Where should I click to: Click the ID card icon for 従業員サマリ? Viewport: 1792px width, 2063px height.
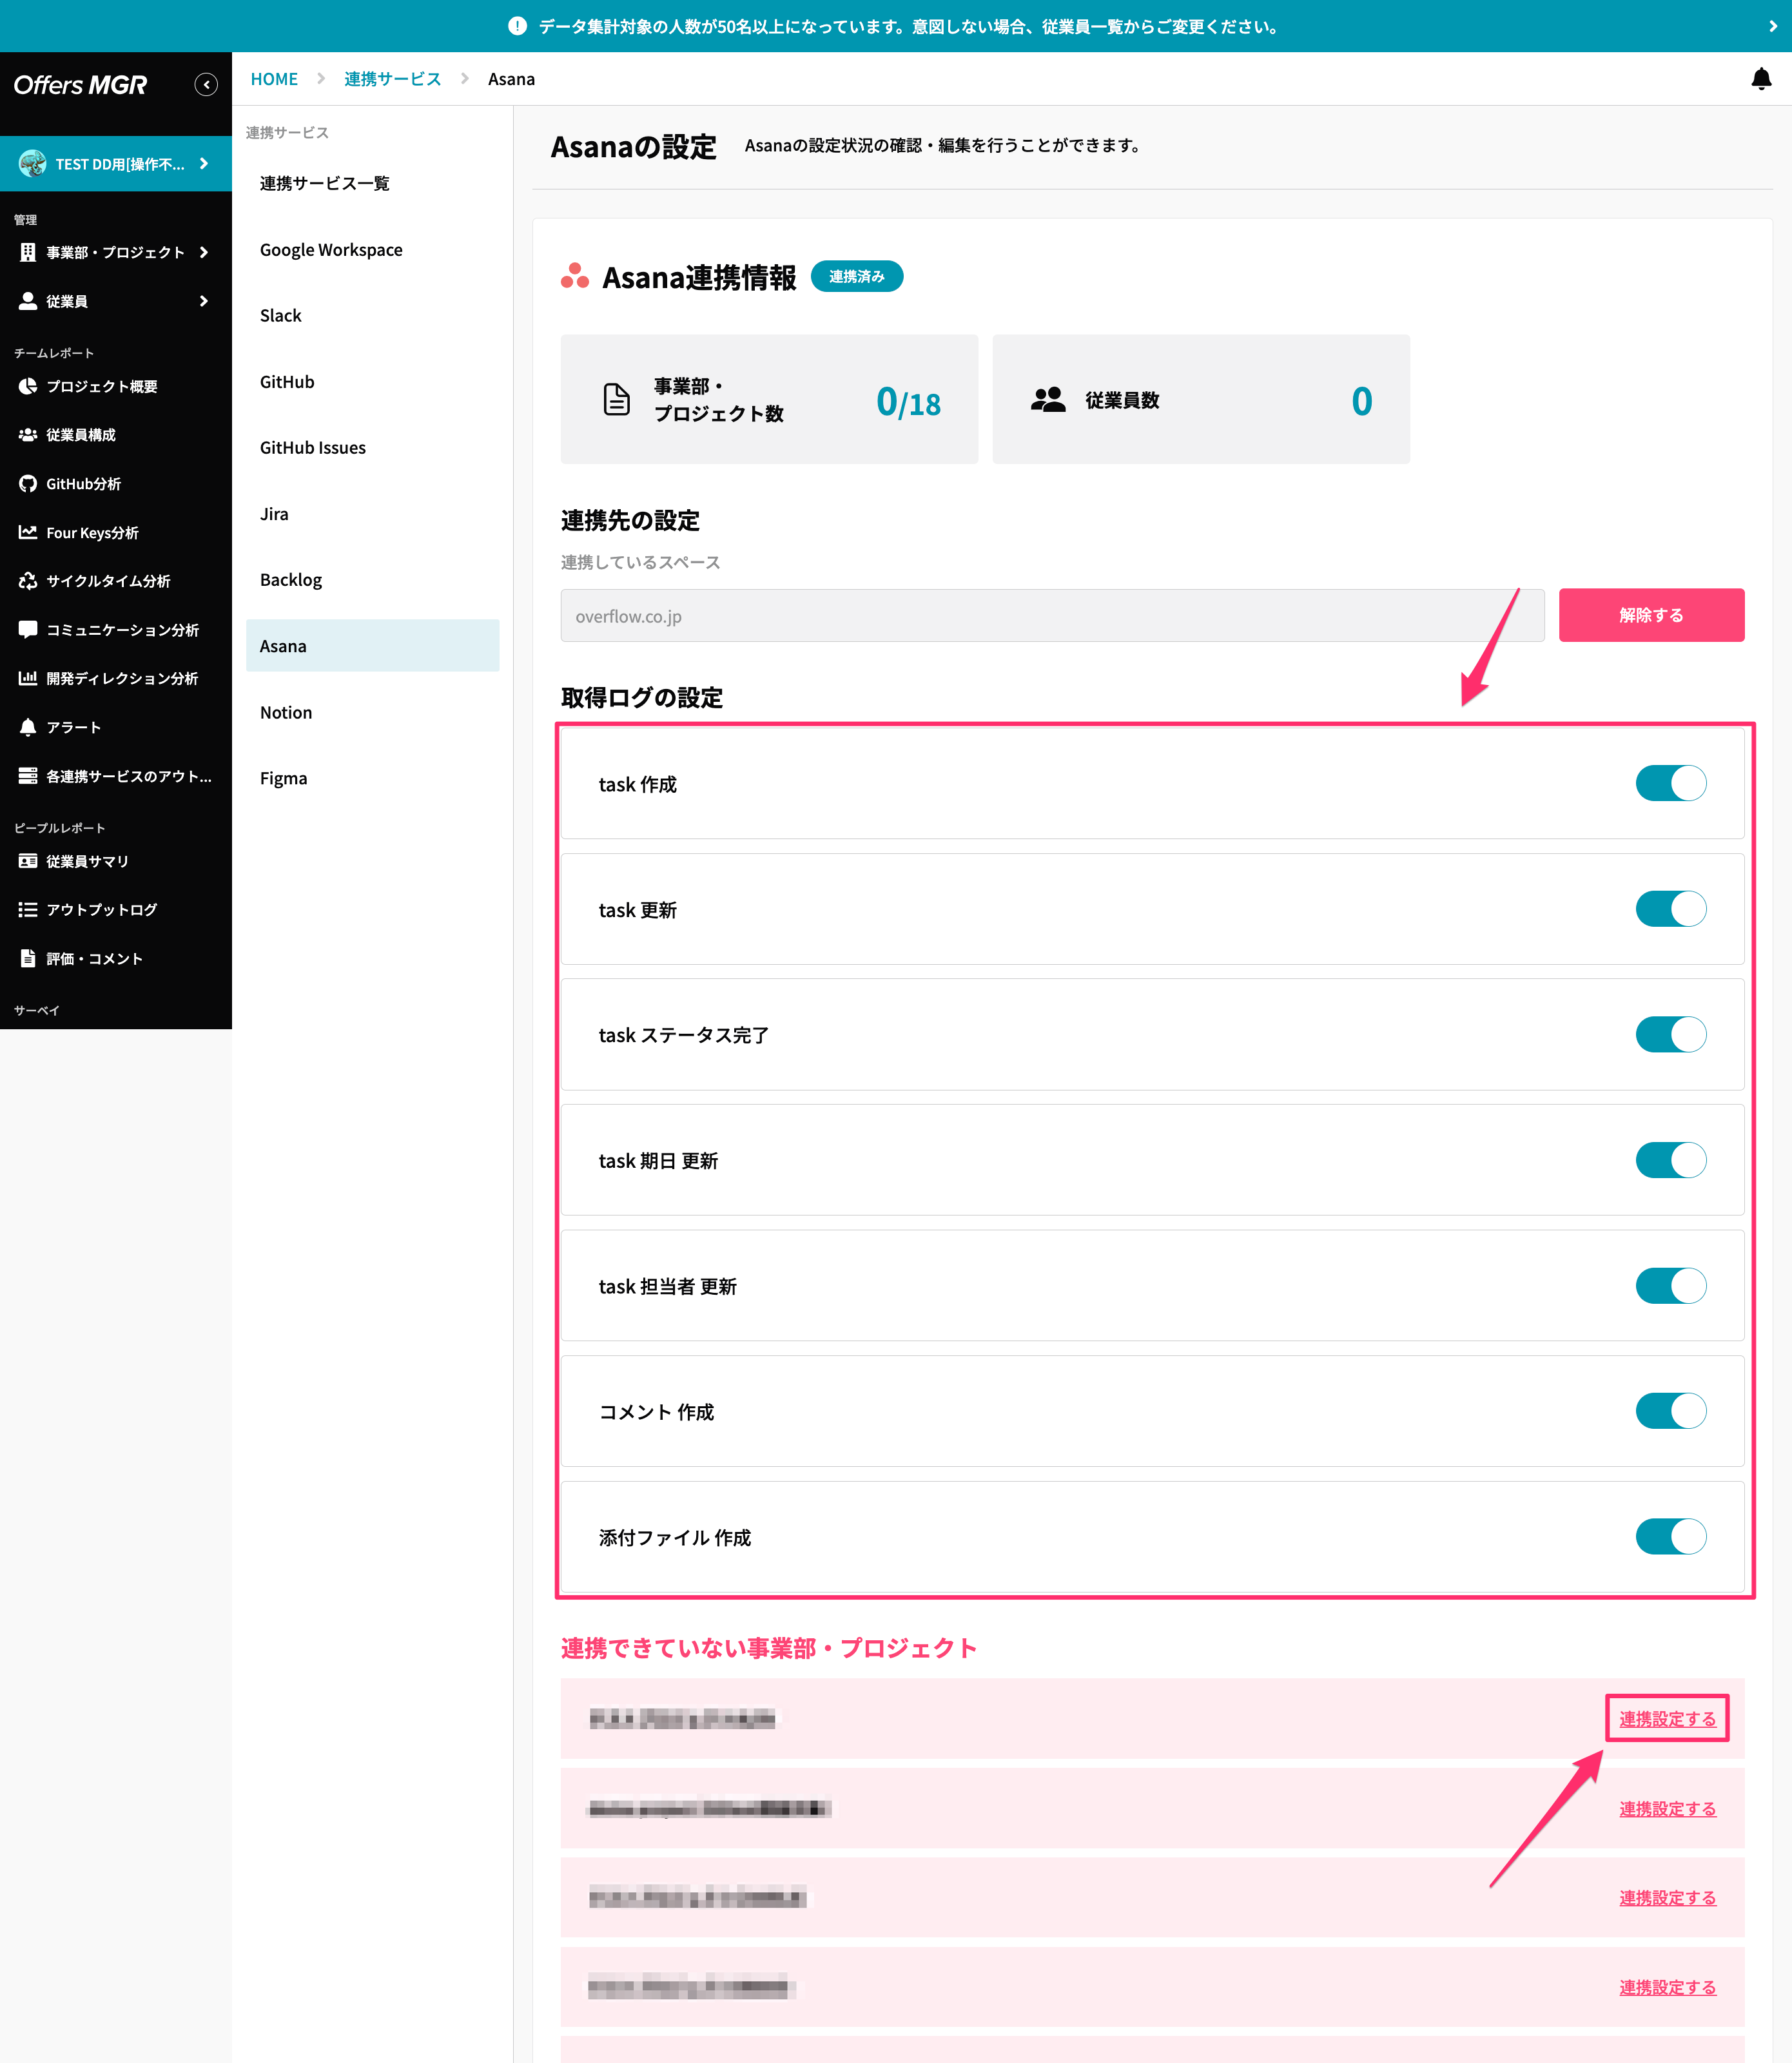(x=28, y=861)
